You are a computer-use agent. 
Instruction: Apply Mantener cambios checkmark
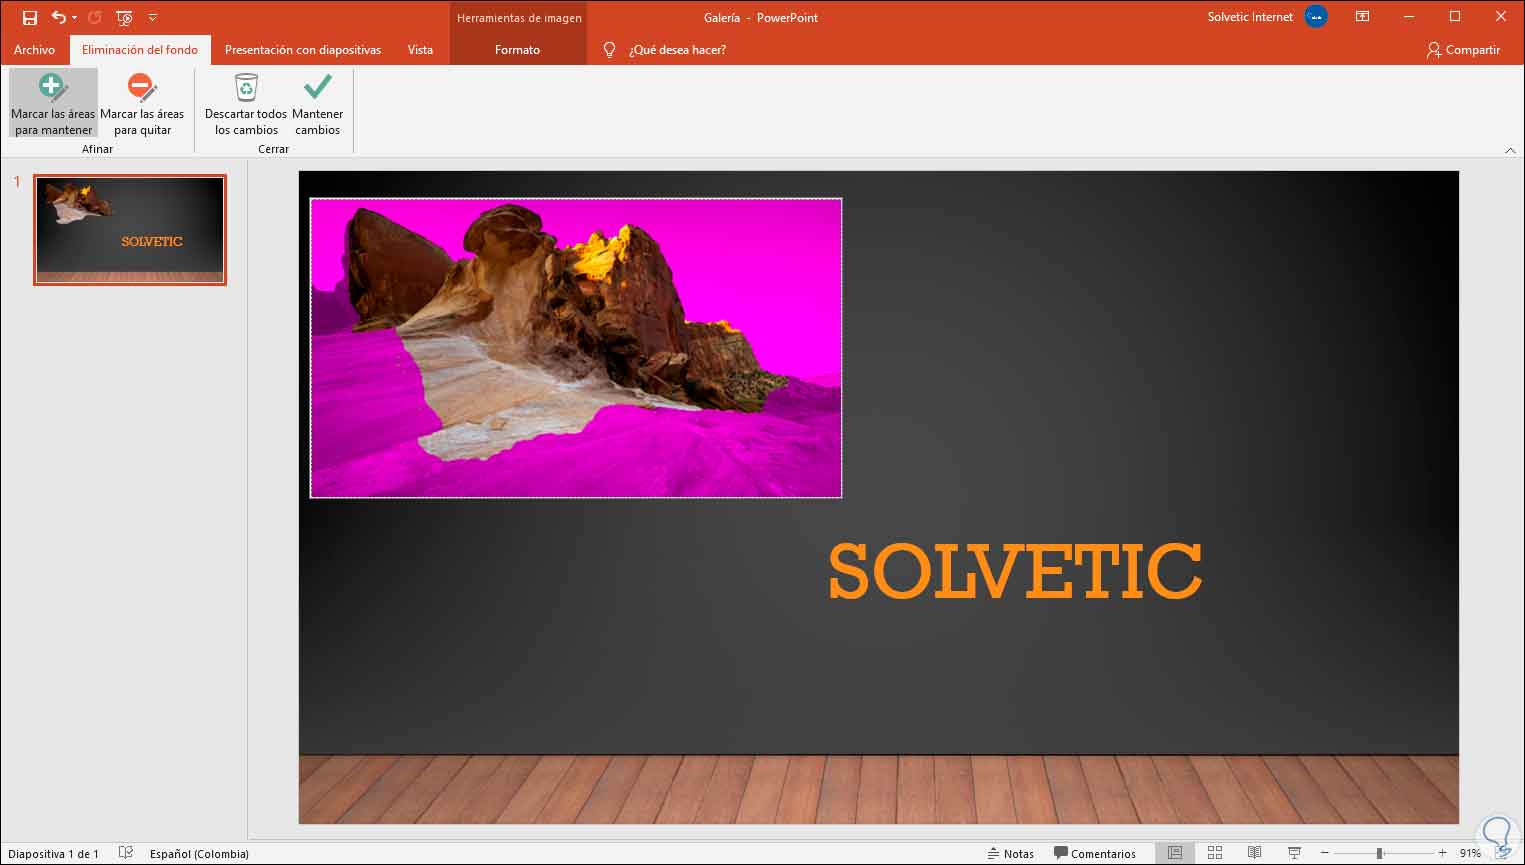[x=318, y=103]
